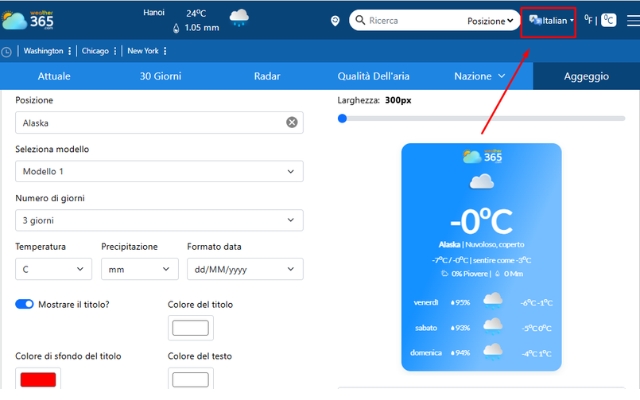Pick the red title background color swatch
The width and height of the screenshot is (640, 400).
[38, 380]
